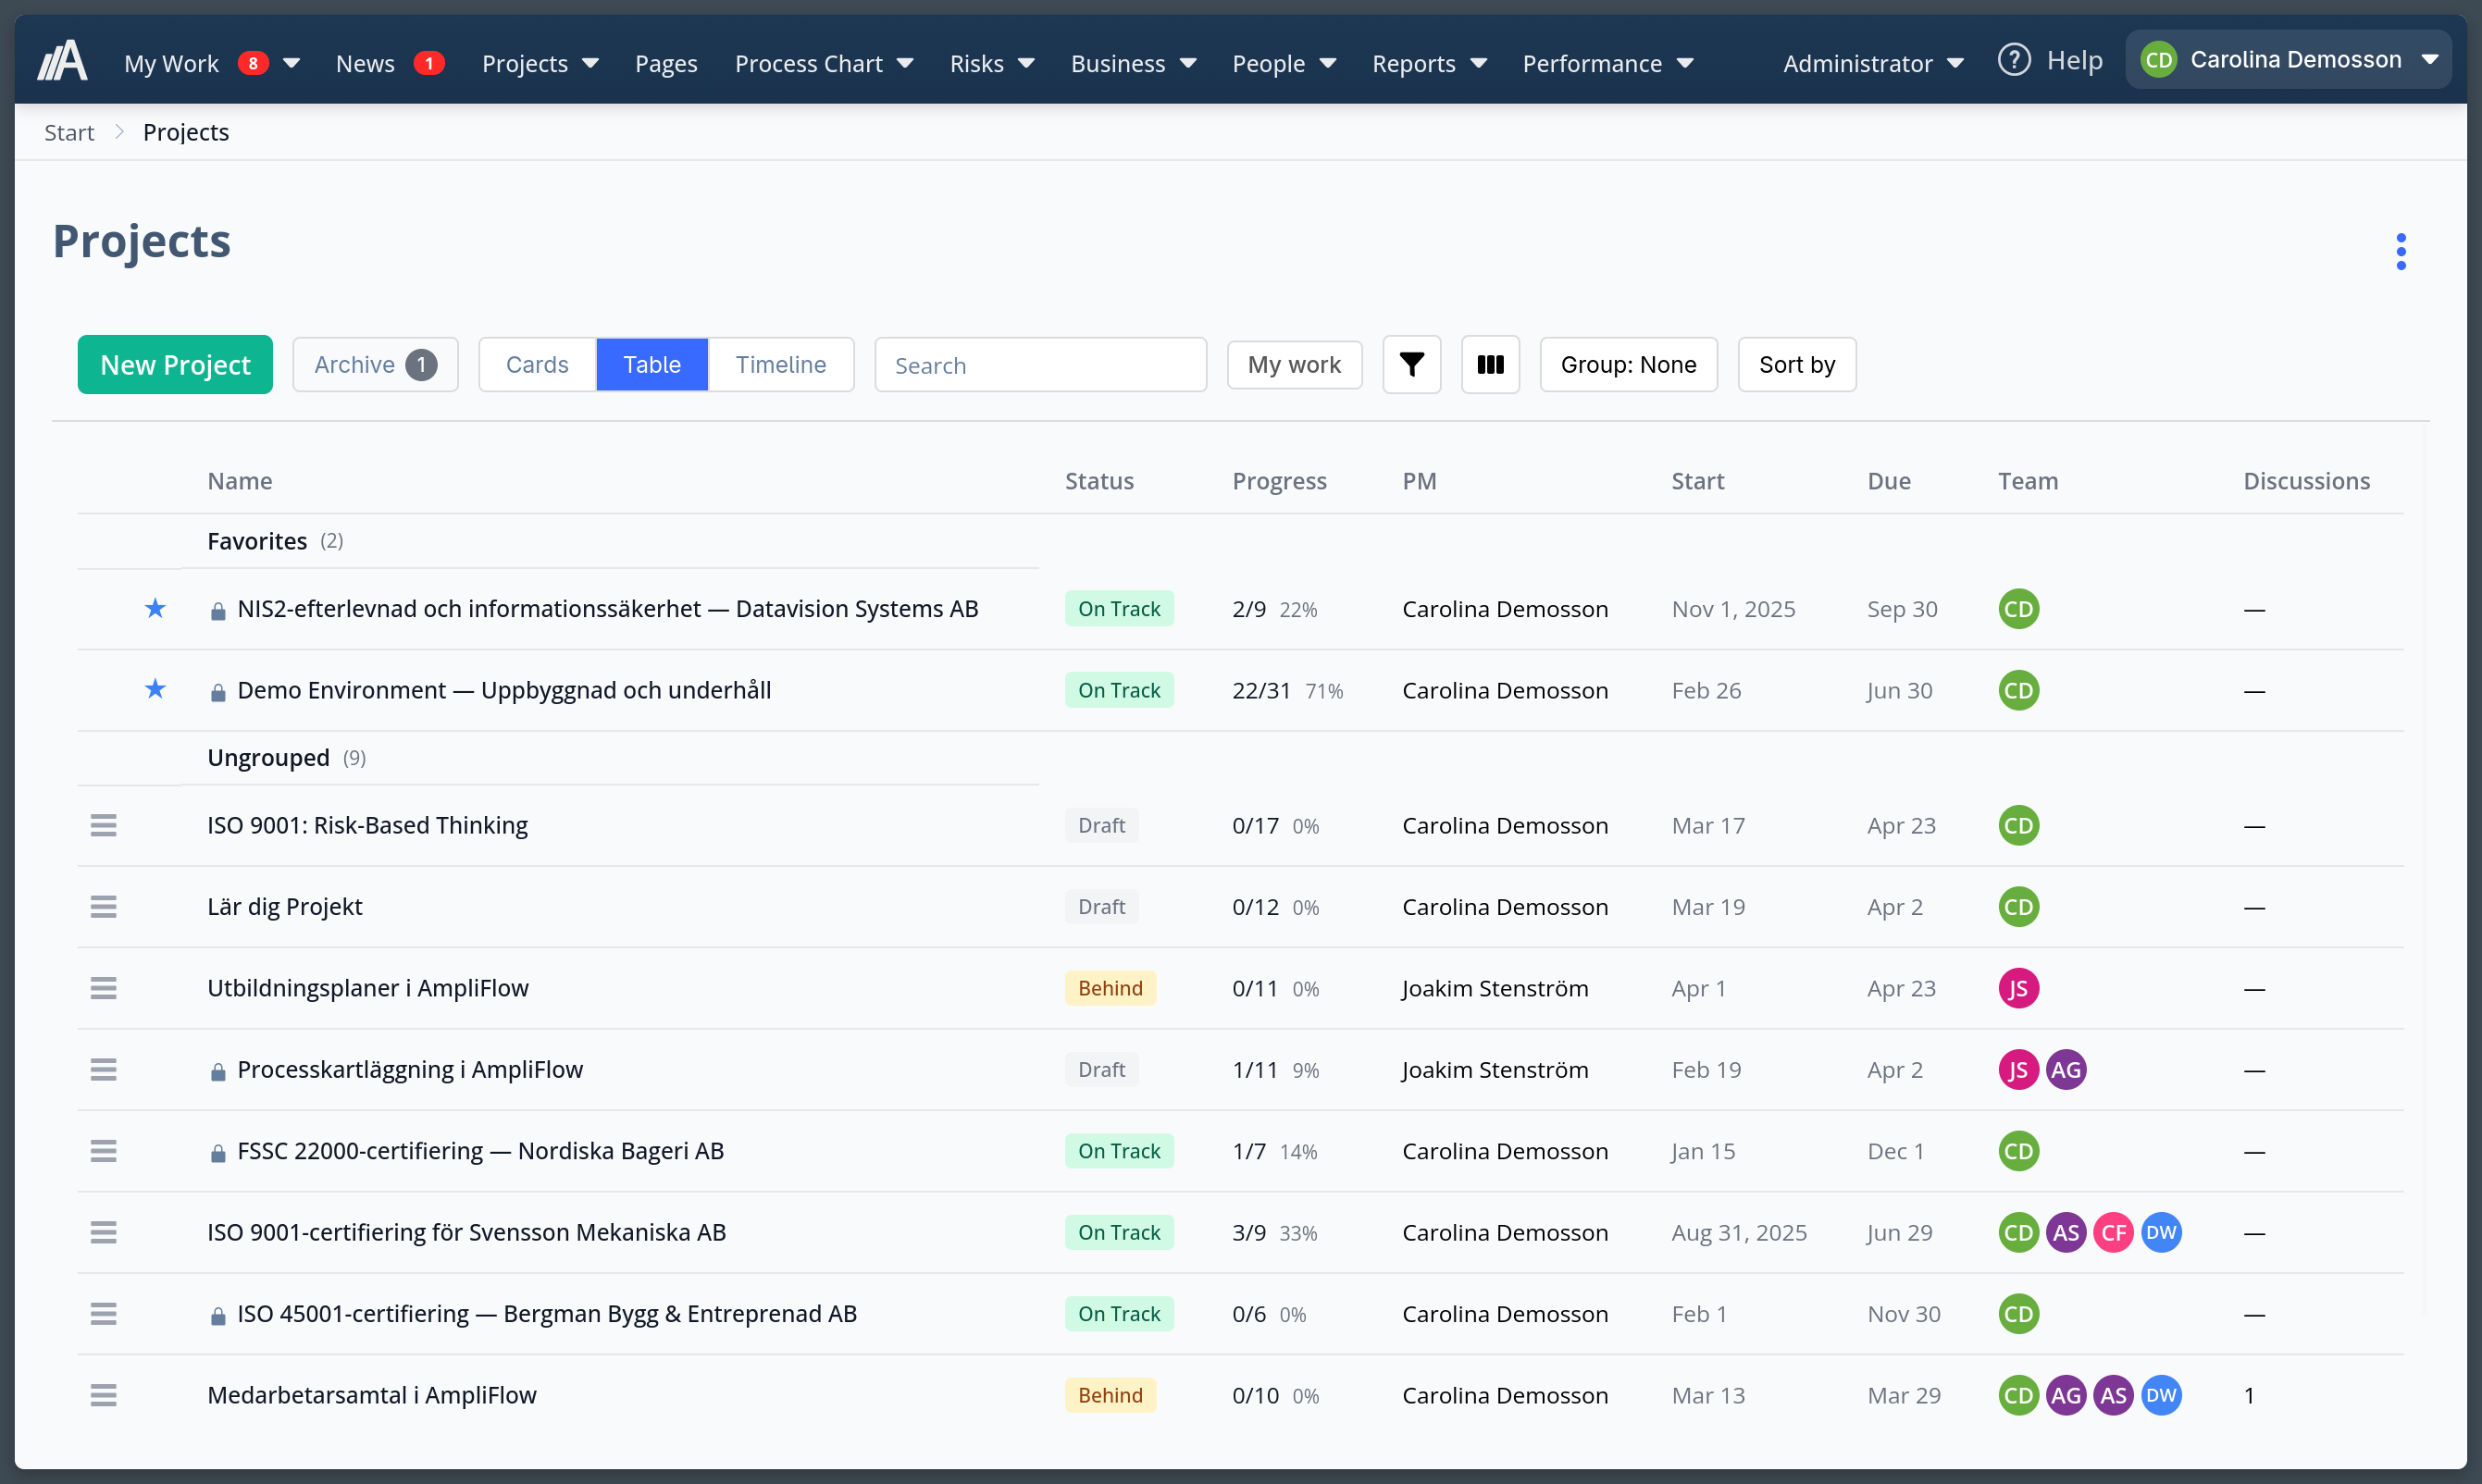Image resolution: width=2482 pixels, height=1484 pixels.
Task: Click the drag handle next to Lär dig Projekt
Action: (x=104, y=906)
